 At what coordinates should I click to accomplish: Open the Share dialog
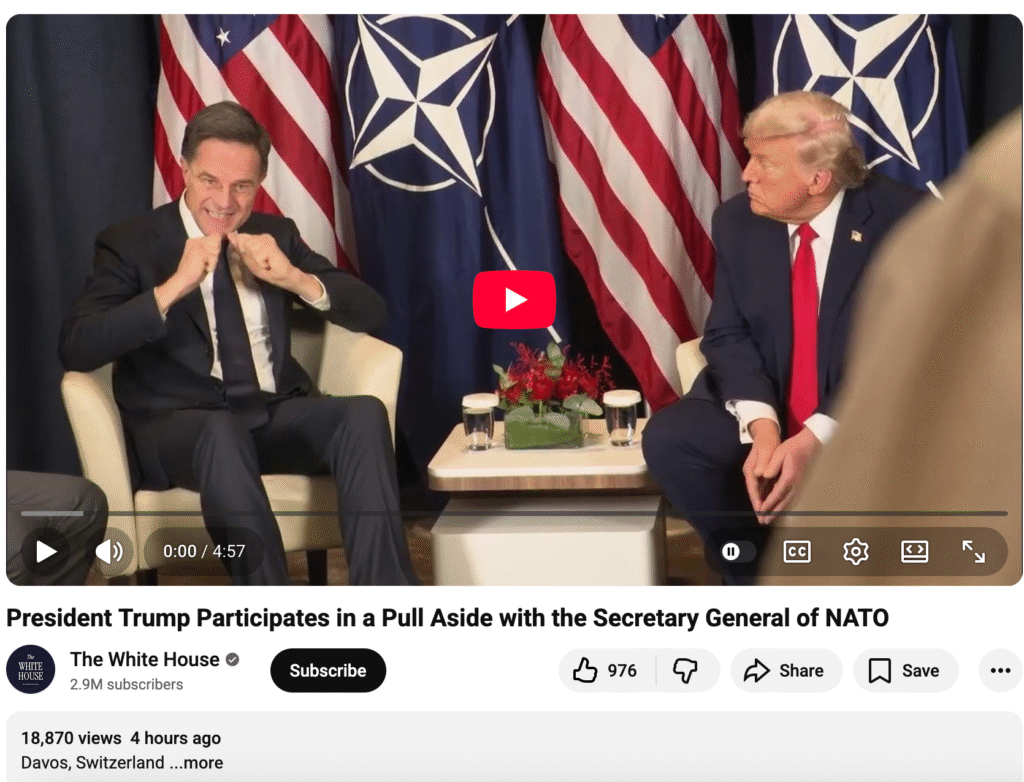[786, 670]
